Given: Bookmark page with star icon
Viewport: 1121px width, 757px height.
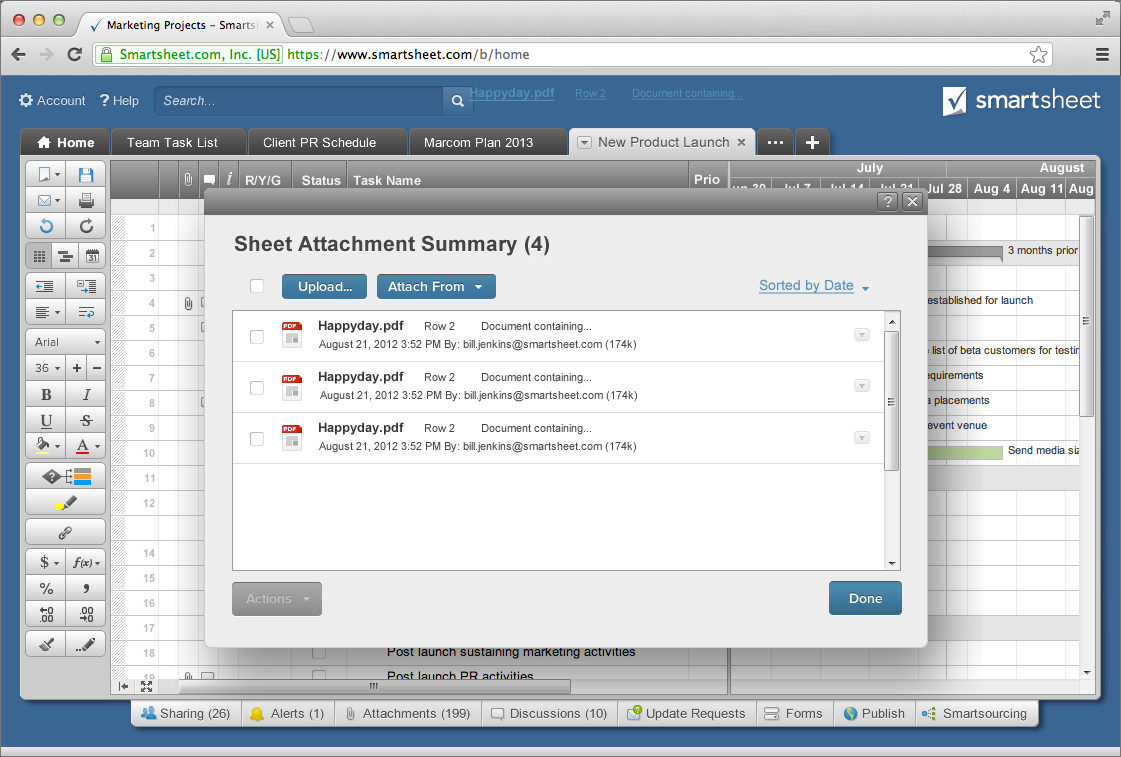Looking at the screenshot, I should coord(1038,54).
